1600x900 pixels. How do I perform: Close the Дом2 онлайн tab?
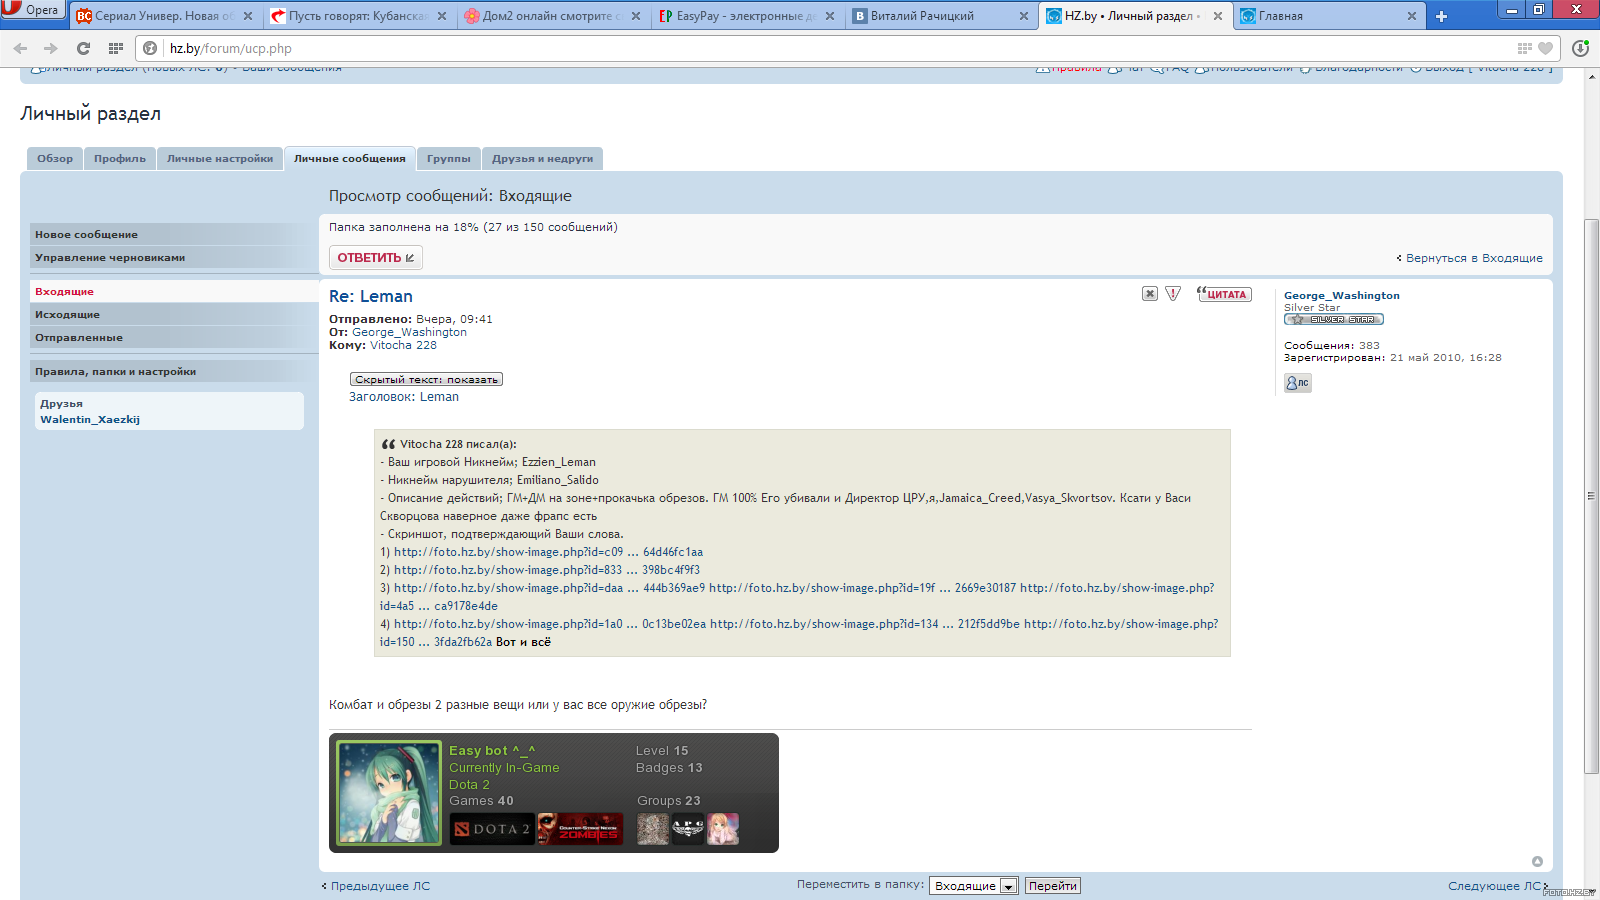coord(636,16)
